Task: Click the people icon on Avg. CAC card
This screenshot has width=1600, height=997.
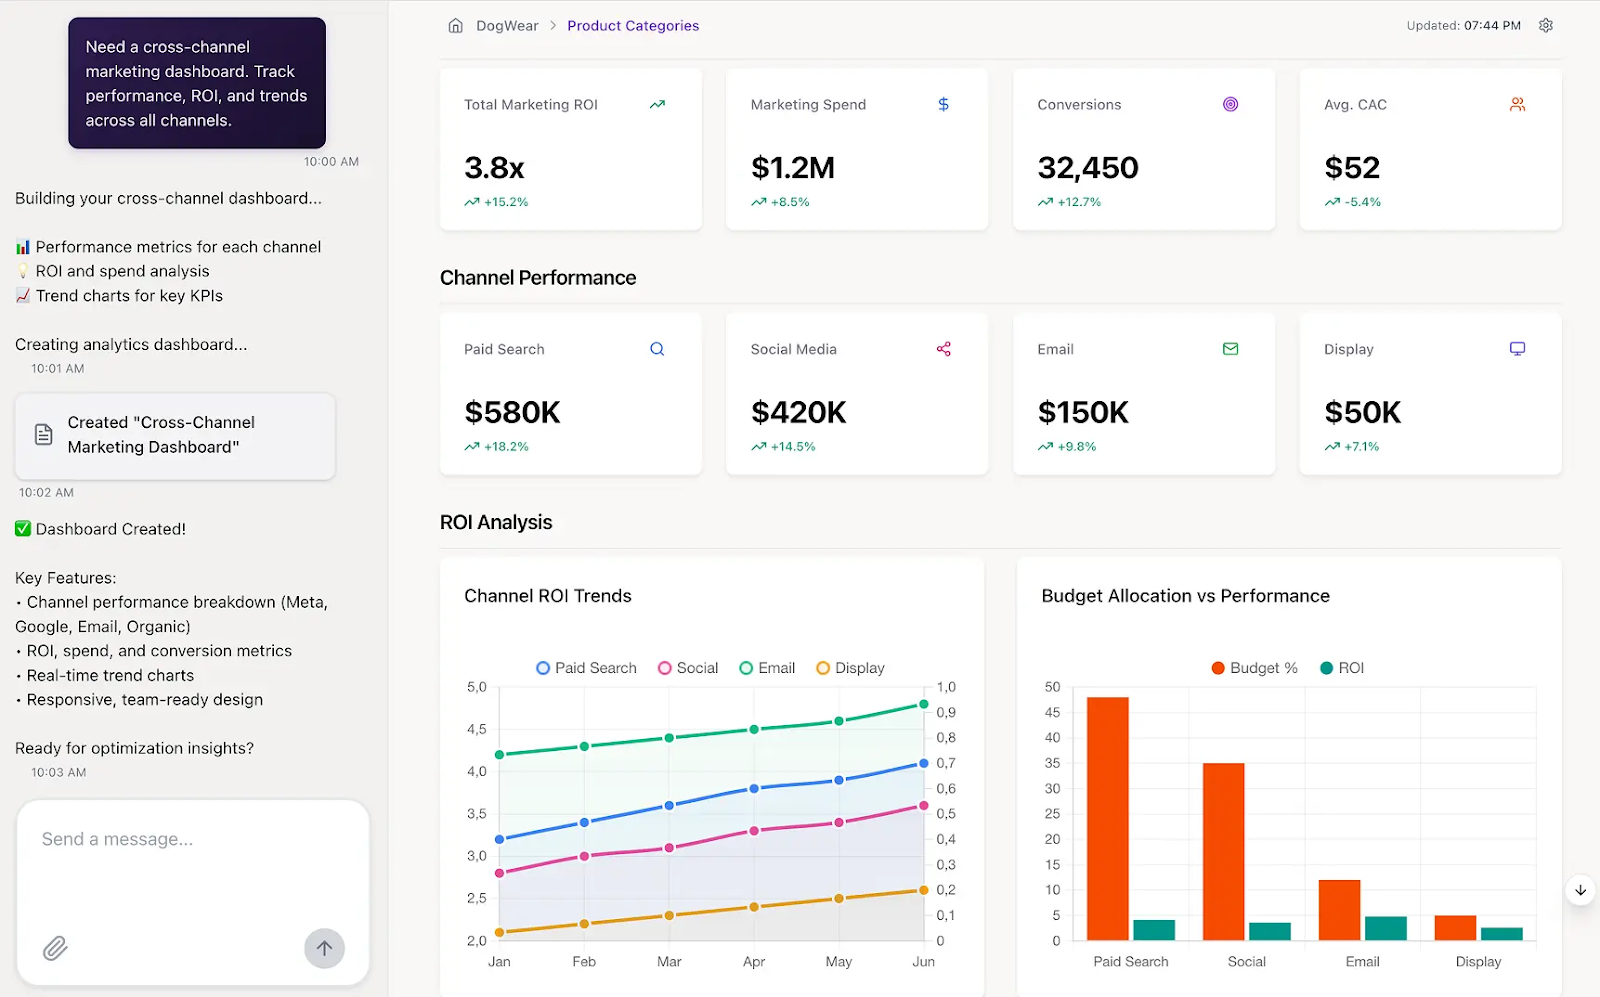Action: [x=1517, y=104]
